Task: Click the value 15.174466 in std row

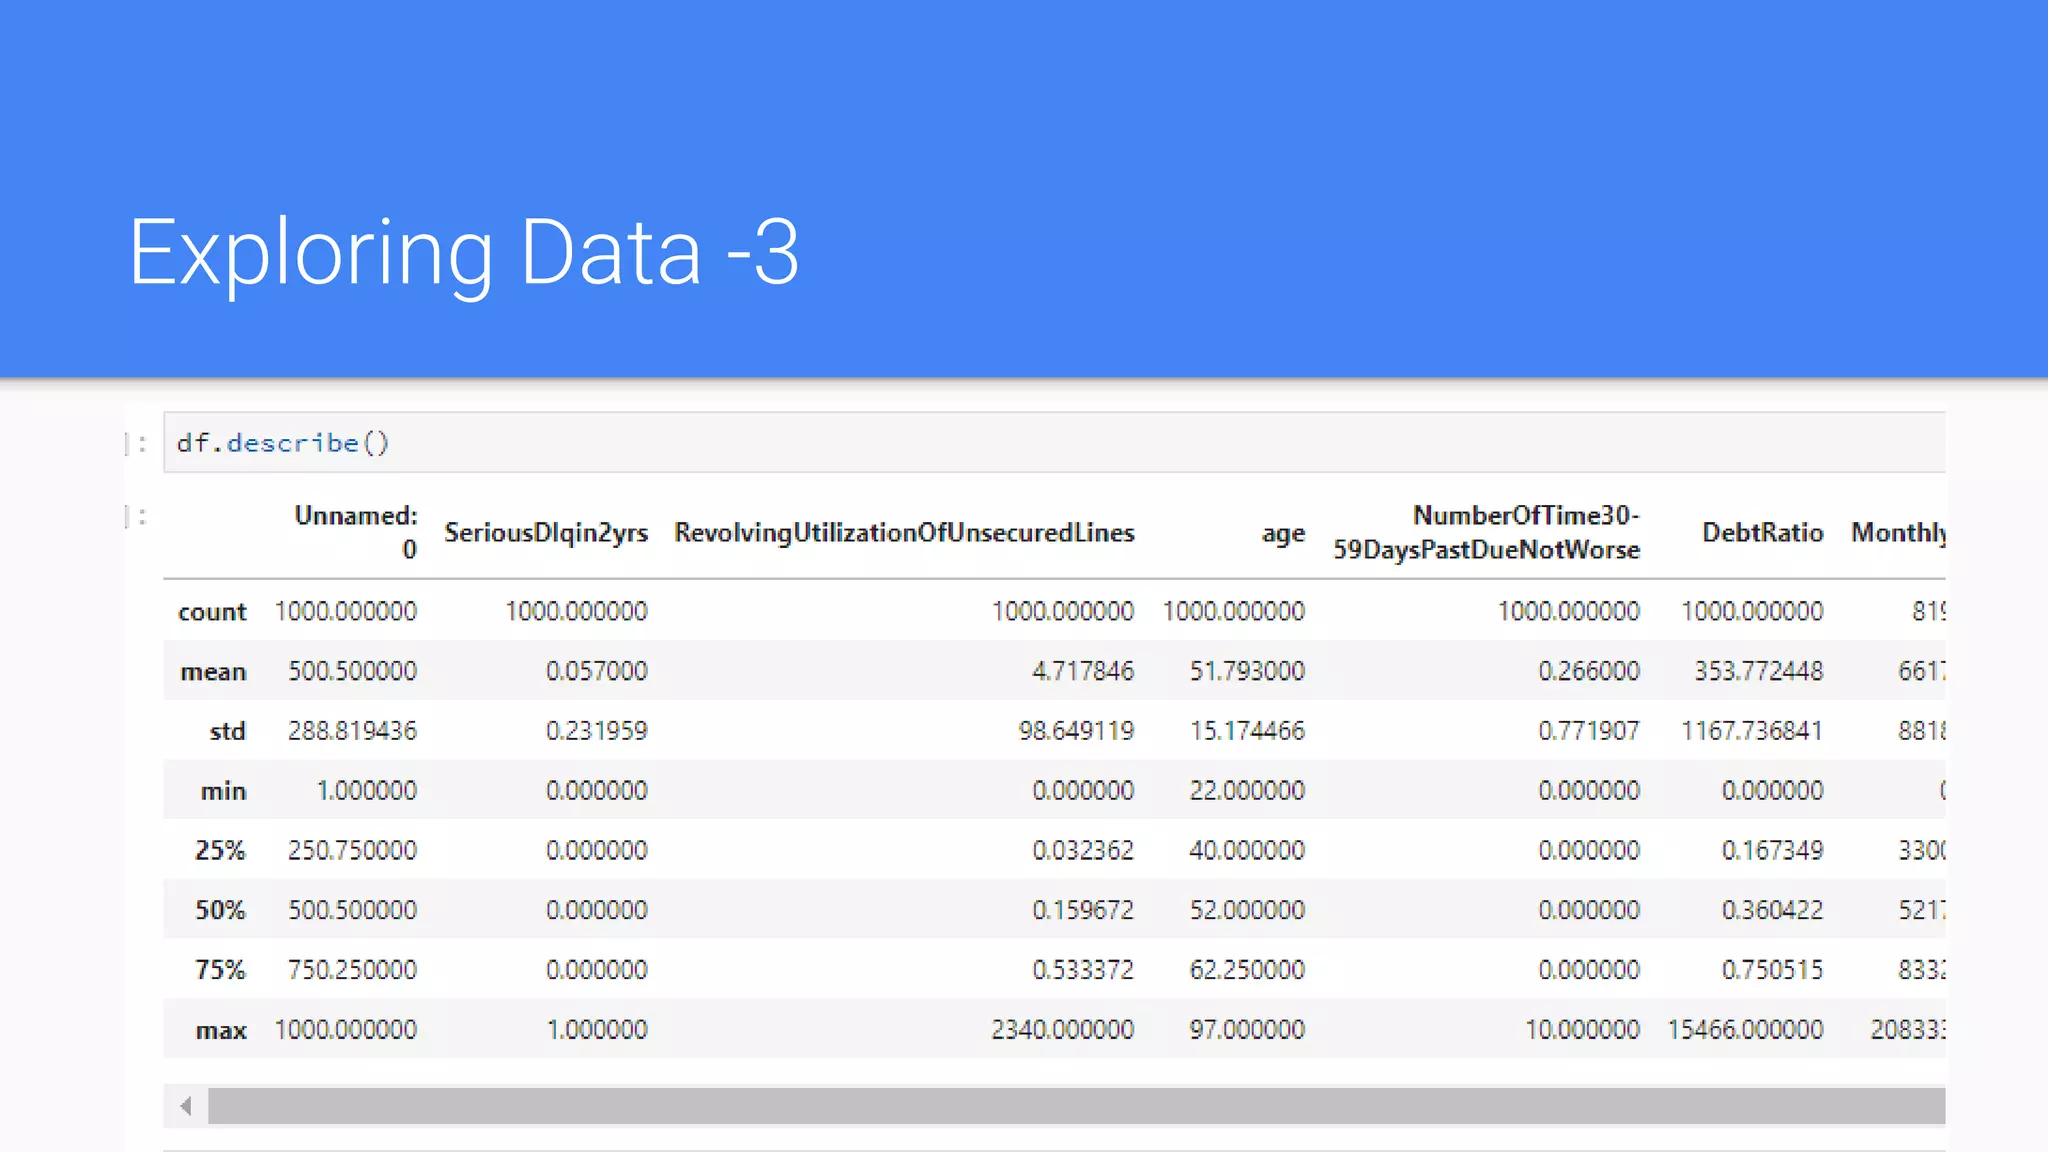Action: [x=1247, y=731]
